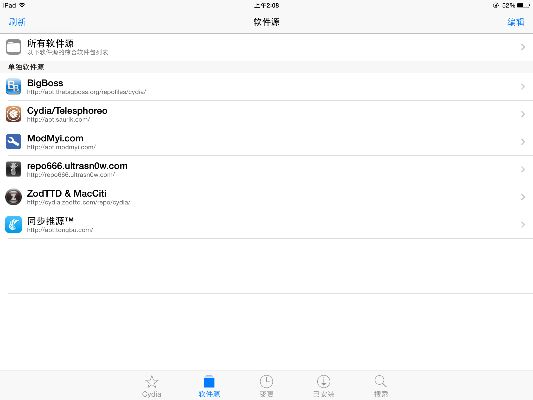Expand 所有软件源 row chevron
Image resolution: width=533 pixels, height=400 pixels.
point(523,47)
